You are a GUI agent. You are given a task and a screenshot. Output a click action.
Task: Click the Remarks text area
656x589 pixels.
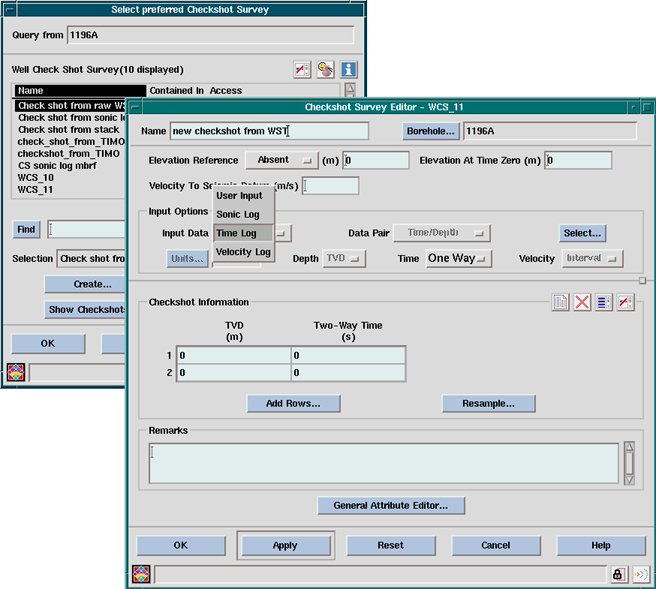(384, 464)
